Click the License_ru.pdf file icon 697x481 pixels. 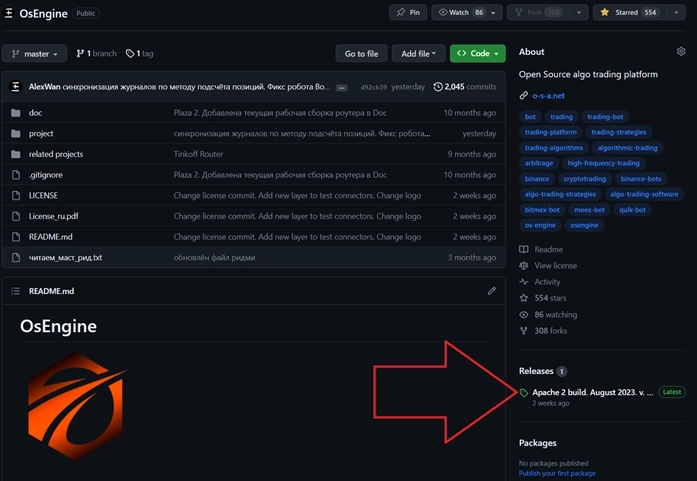coord(16,216)
